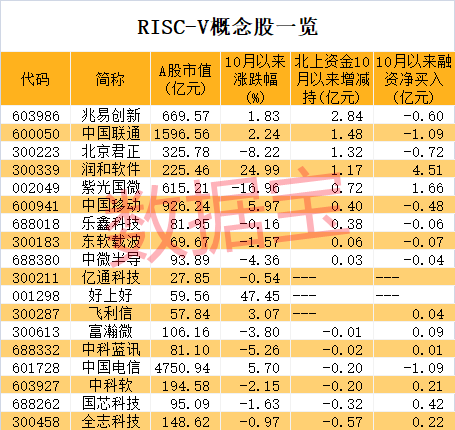Click the name 富瀚微
Screen dimensions: 455x430
111,331
